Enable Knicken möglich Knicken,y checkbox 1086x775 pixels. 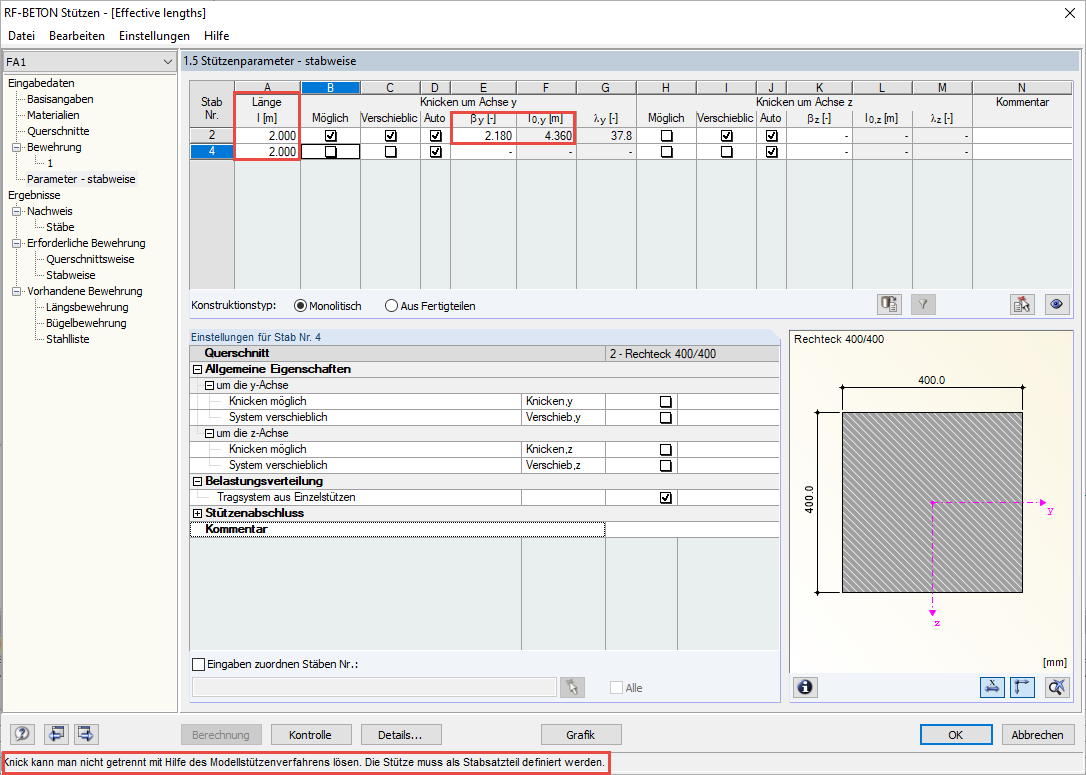coord(666,402)
